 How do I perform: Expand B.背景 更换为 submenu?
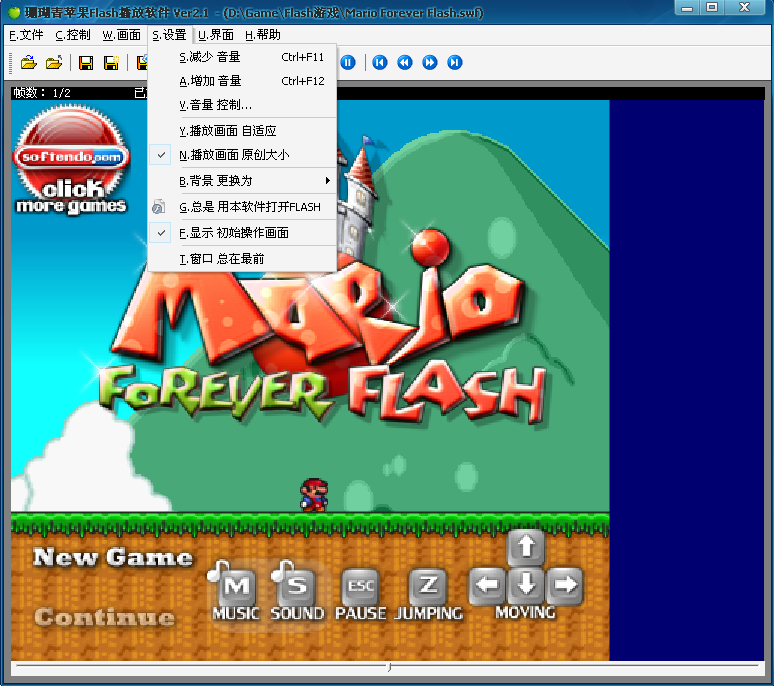click(242, 181)
